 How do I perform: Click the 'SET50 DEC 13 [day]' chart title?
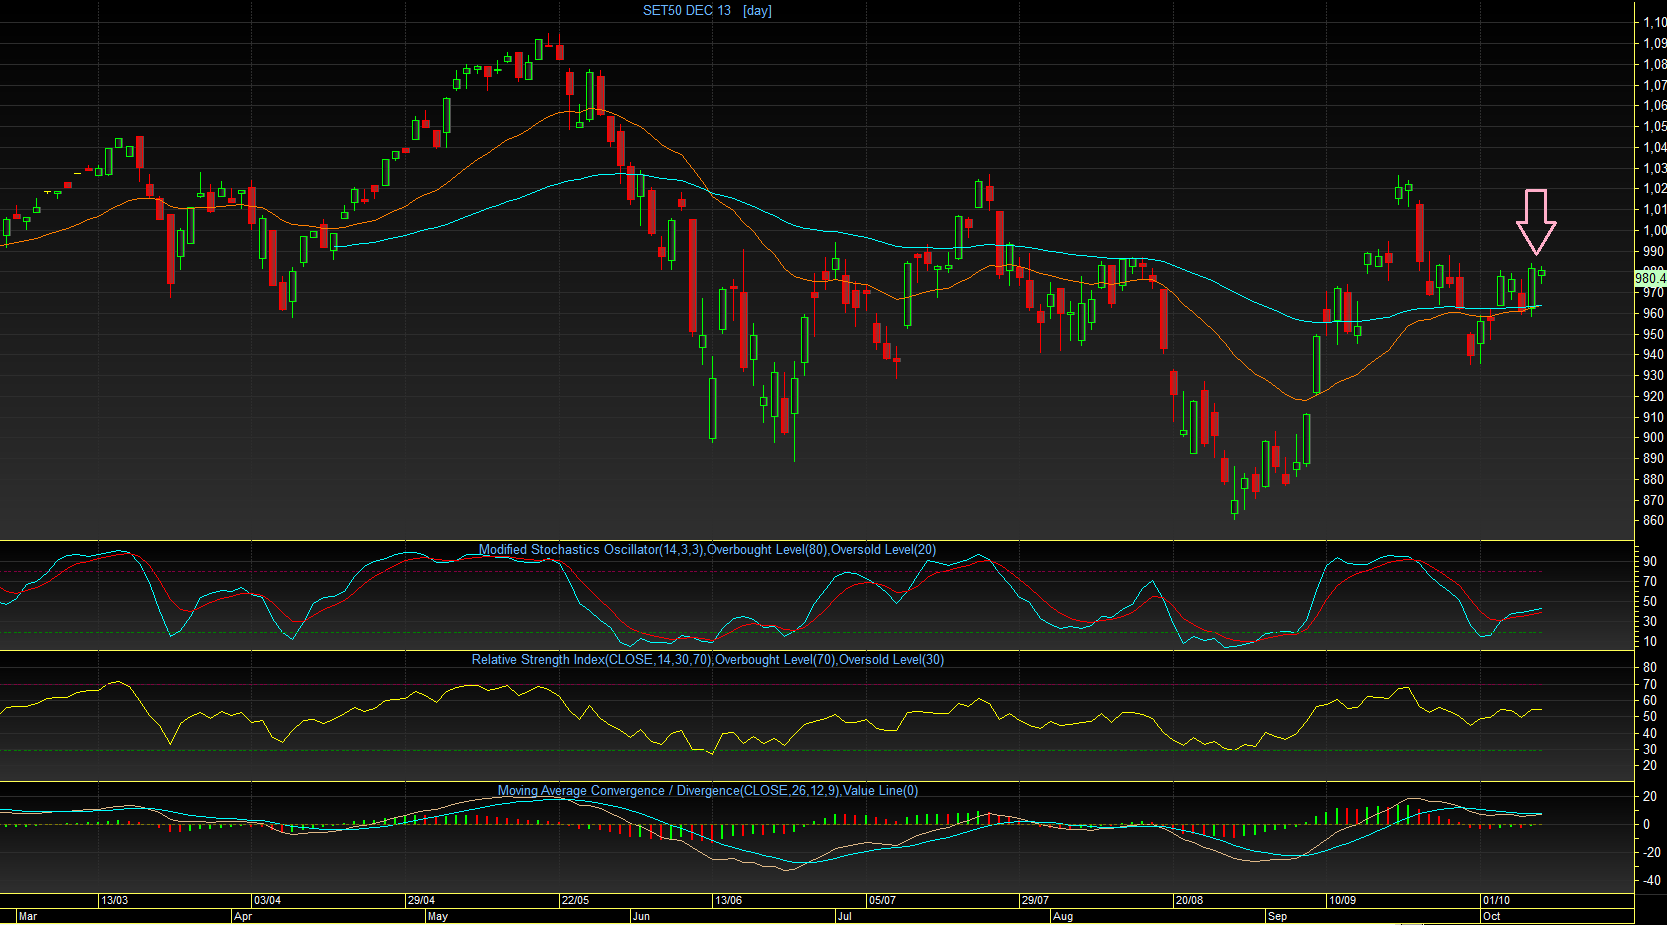[707, 11]
